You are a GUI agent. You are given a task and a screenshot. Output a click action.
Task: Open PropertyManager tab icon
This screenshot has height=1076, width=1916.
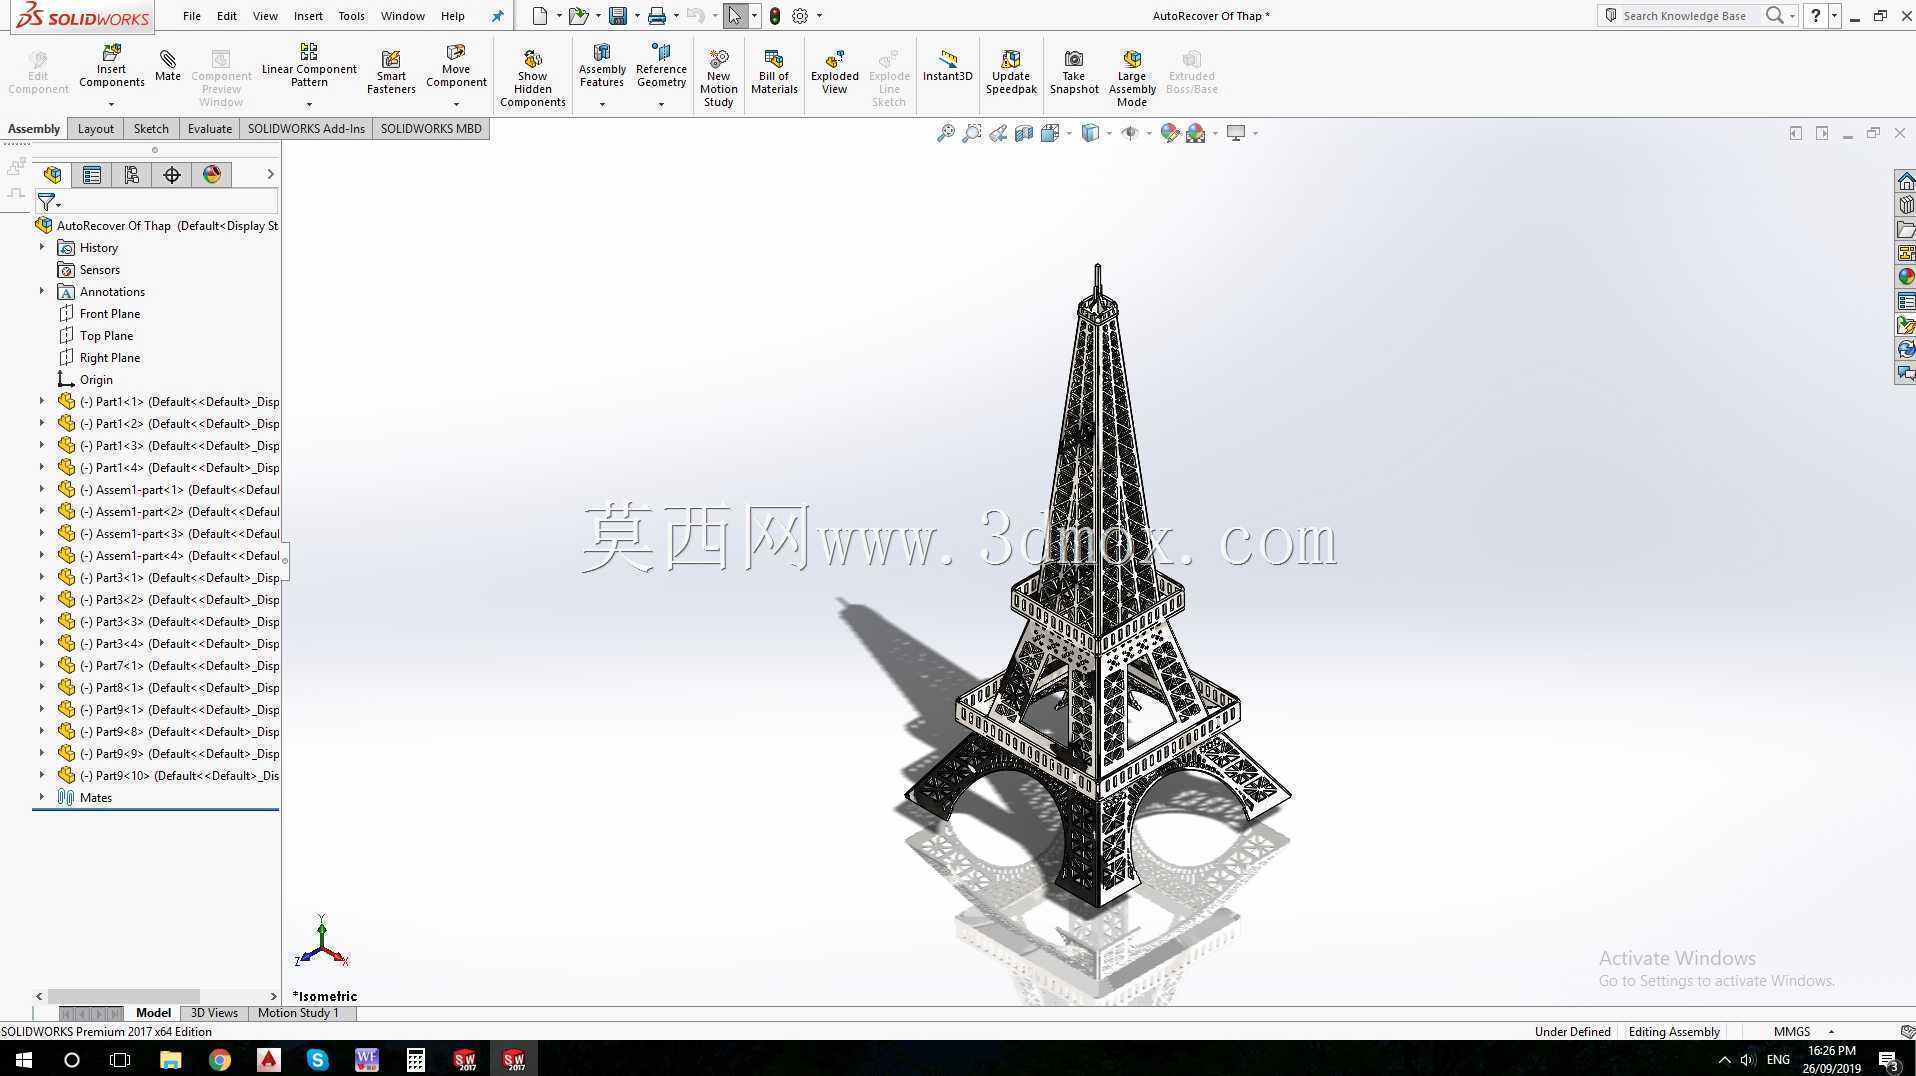click(92, 175)
